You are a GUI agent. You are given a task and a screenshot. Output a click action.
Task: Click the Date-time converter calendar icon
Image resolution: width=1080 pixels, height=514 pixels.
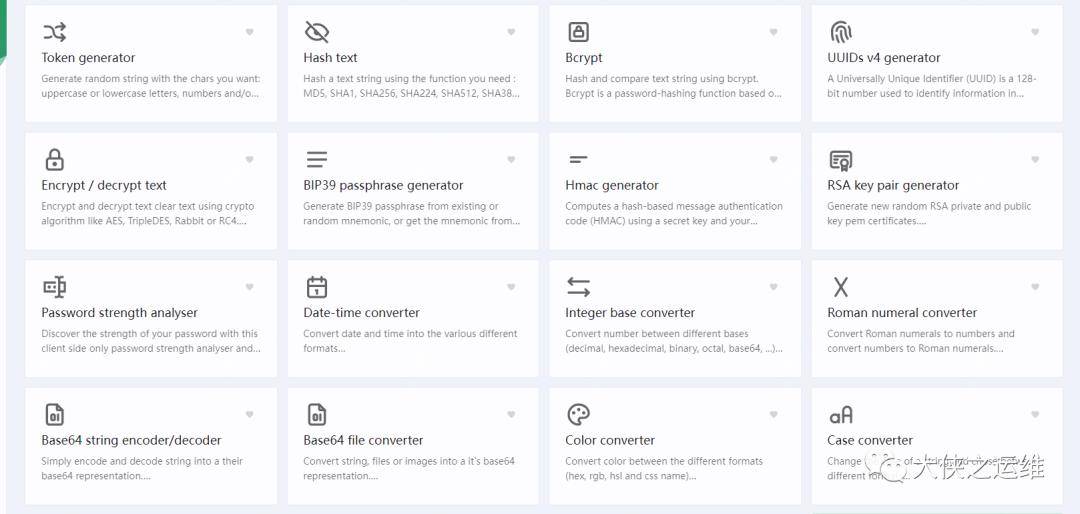pos(316,287)
